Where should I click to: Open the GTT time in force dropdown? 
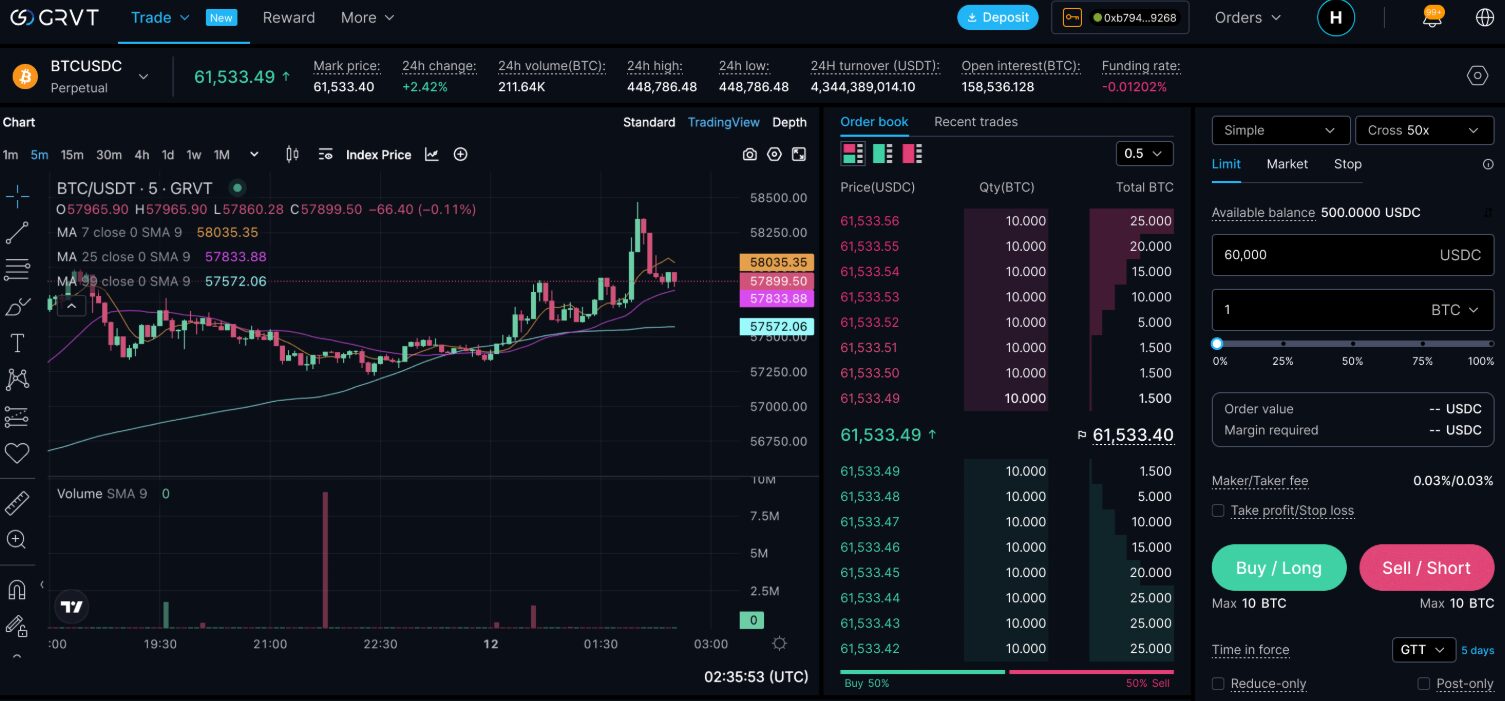(1423, 650)
